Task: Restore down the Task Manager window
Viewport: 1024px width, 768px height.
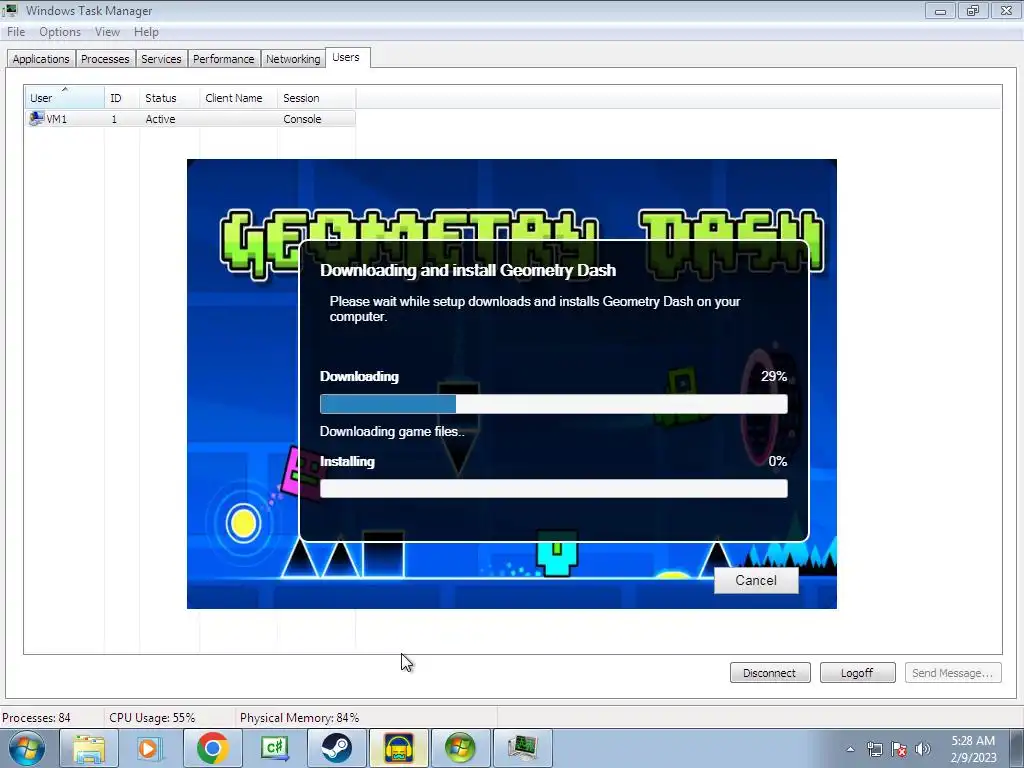Action: tap(973, 10)
